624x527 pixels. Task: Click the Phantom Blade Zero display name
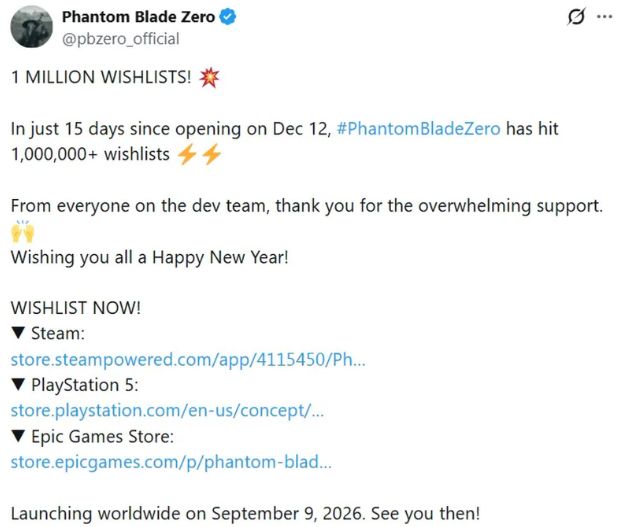[138, 17]
